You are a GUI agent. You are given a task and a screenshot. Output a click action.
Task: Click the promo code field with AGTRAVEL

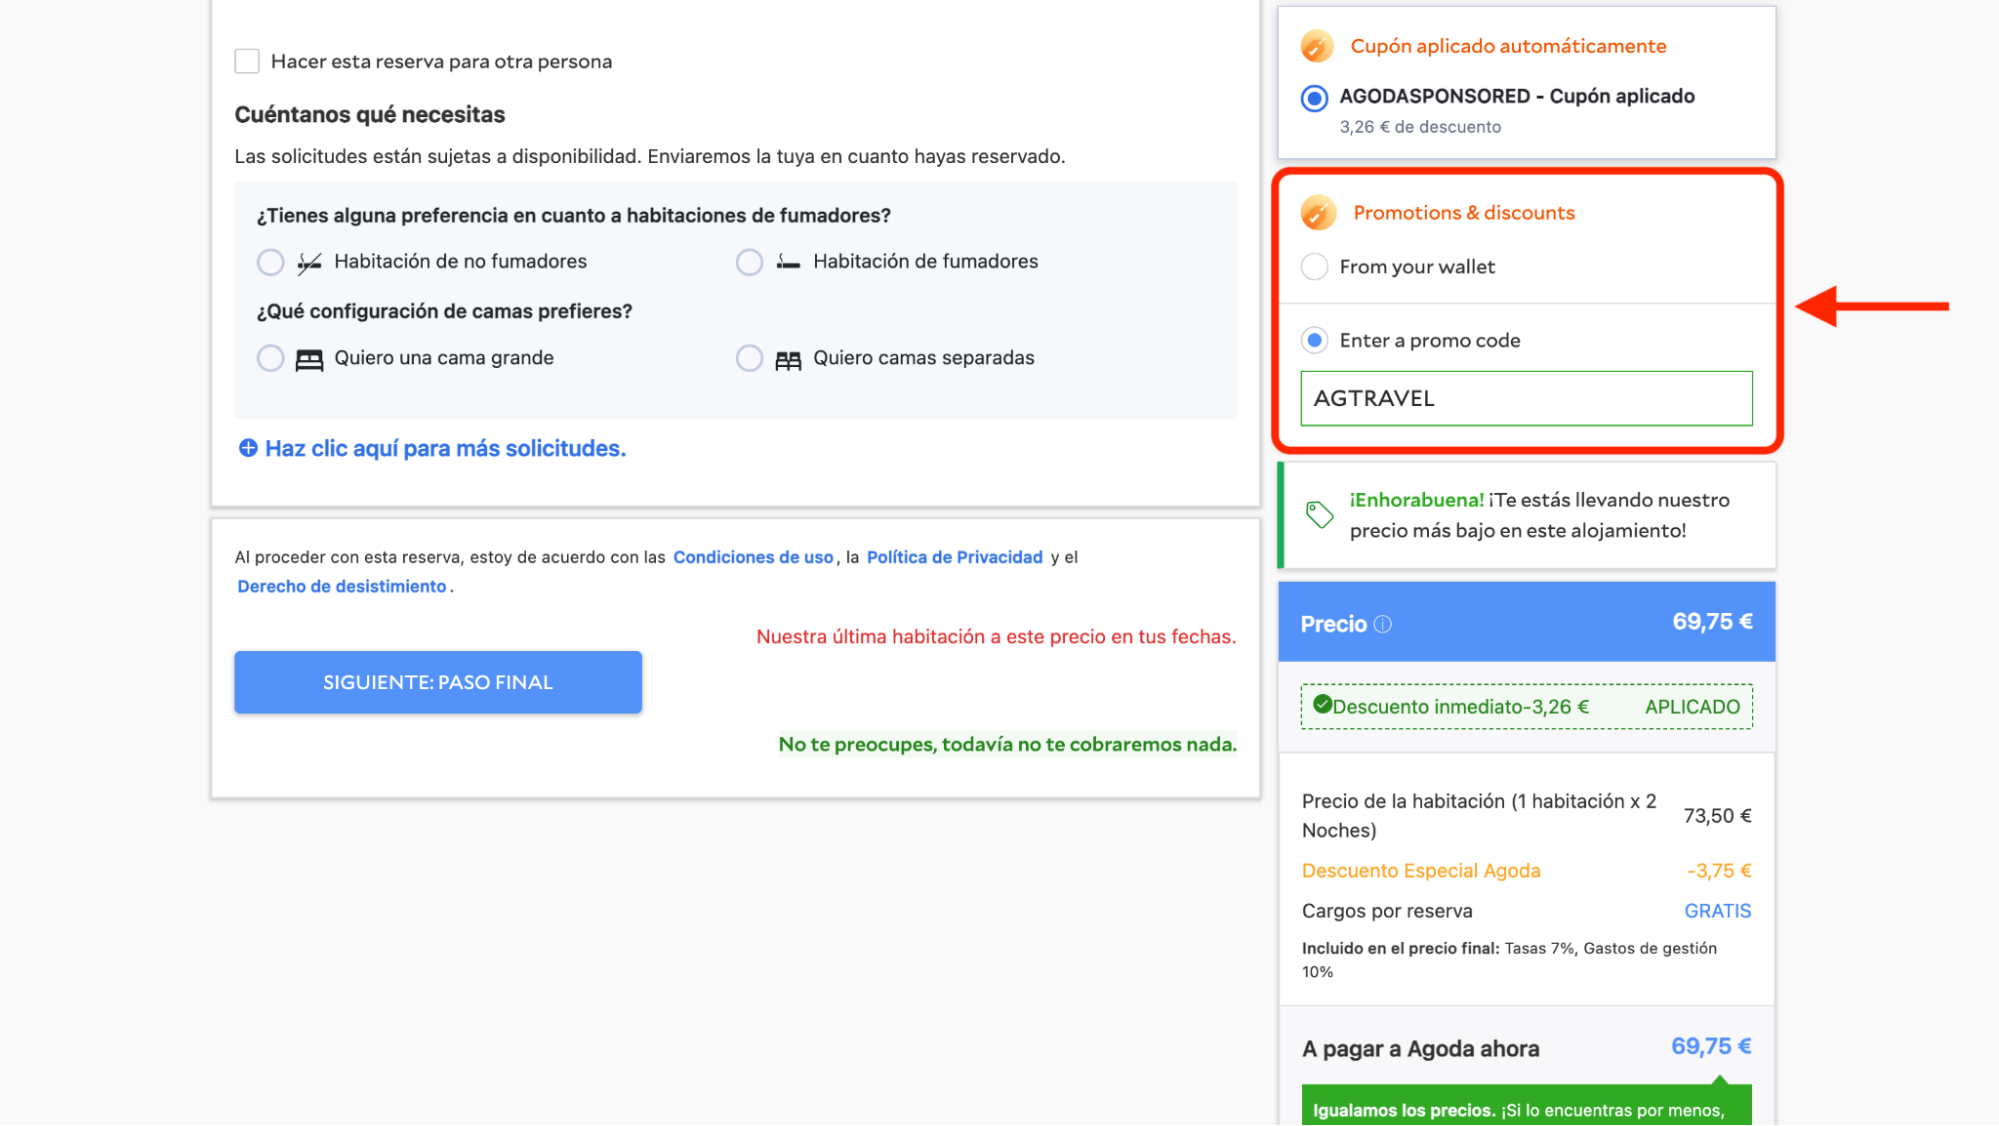(1526, 398)
